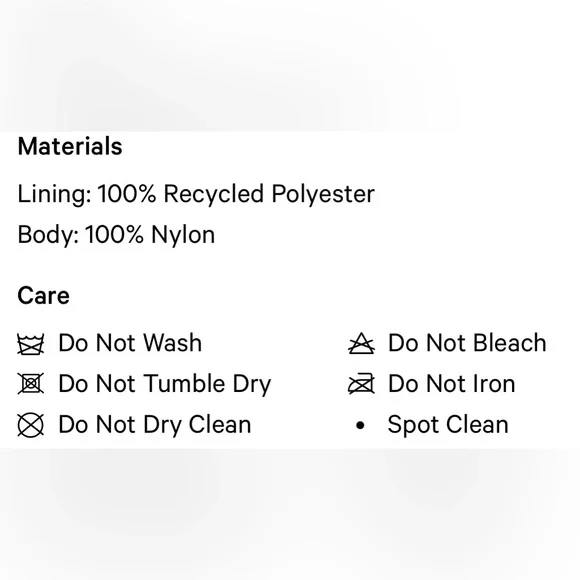Click the Do Not Wash crossed washtub icon

pos(31,344)
